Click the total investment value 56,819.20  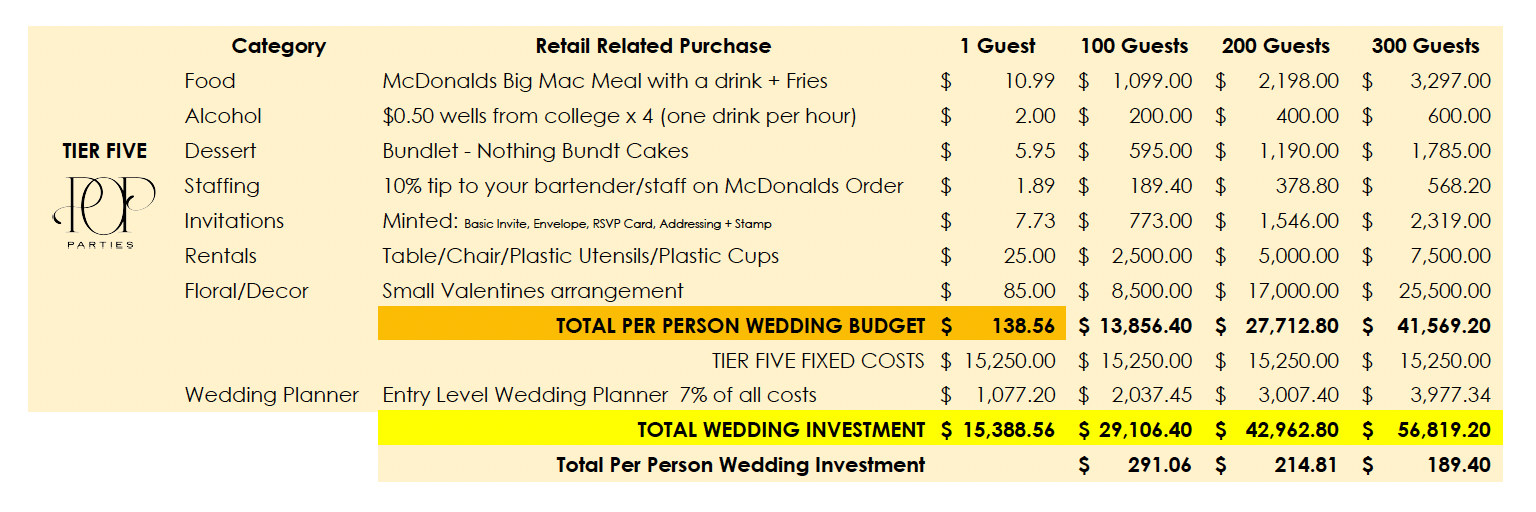point(1441,430)
